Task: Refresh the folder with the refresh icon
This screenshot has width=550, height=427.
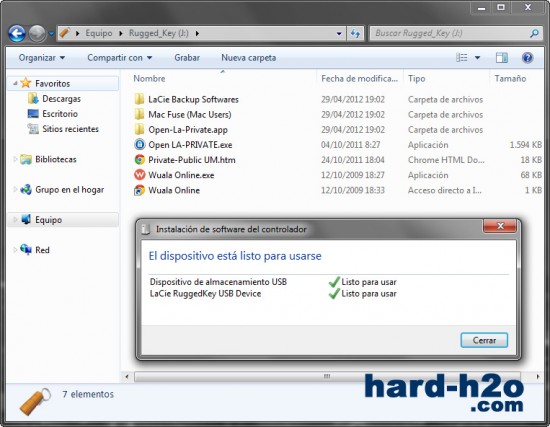Action: point(355,34)
